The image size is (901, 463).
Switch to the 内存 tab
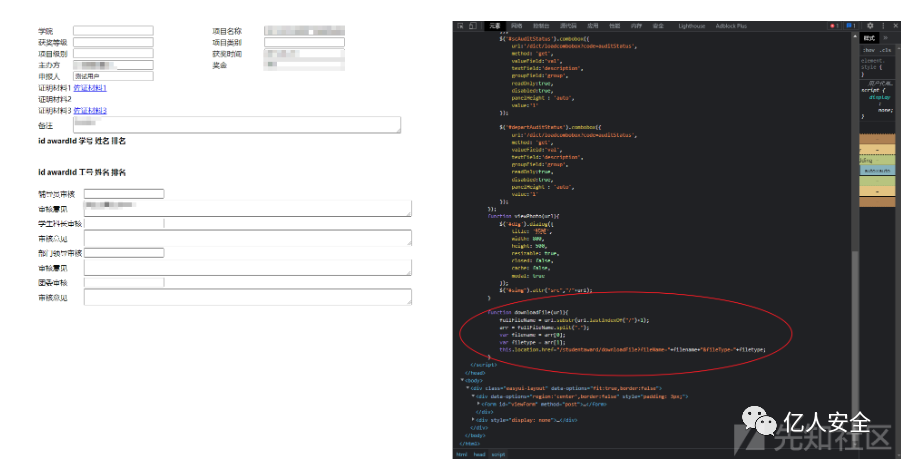pyautogui.click(x=636, y=26)
